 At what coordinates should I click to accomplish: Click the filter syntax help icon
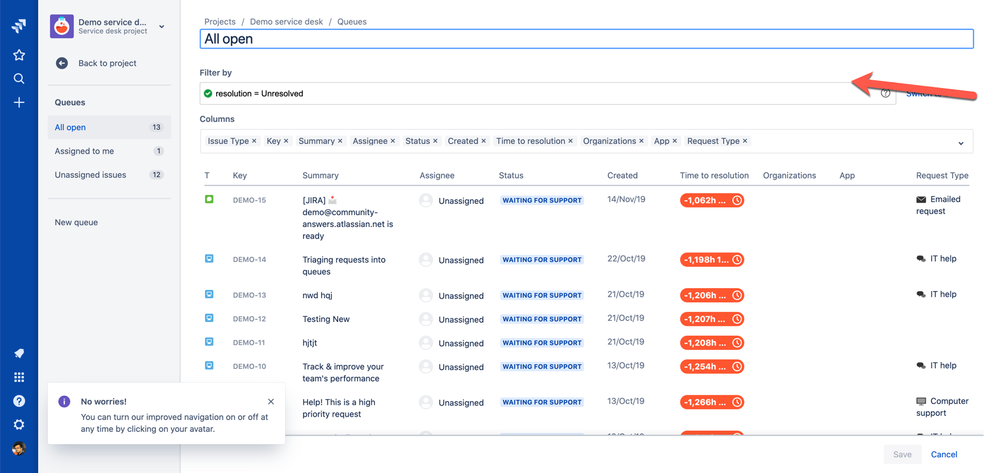click(885, 93)
